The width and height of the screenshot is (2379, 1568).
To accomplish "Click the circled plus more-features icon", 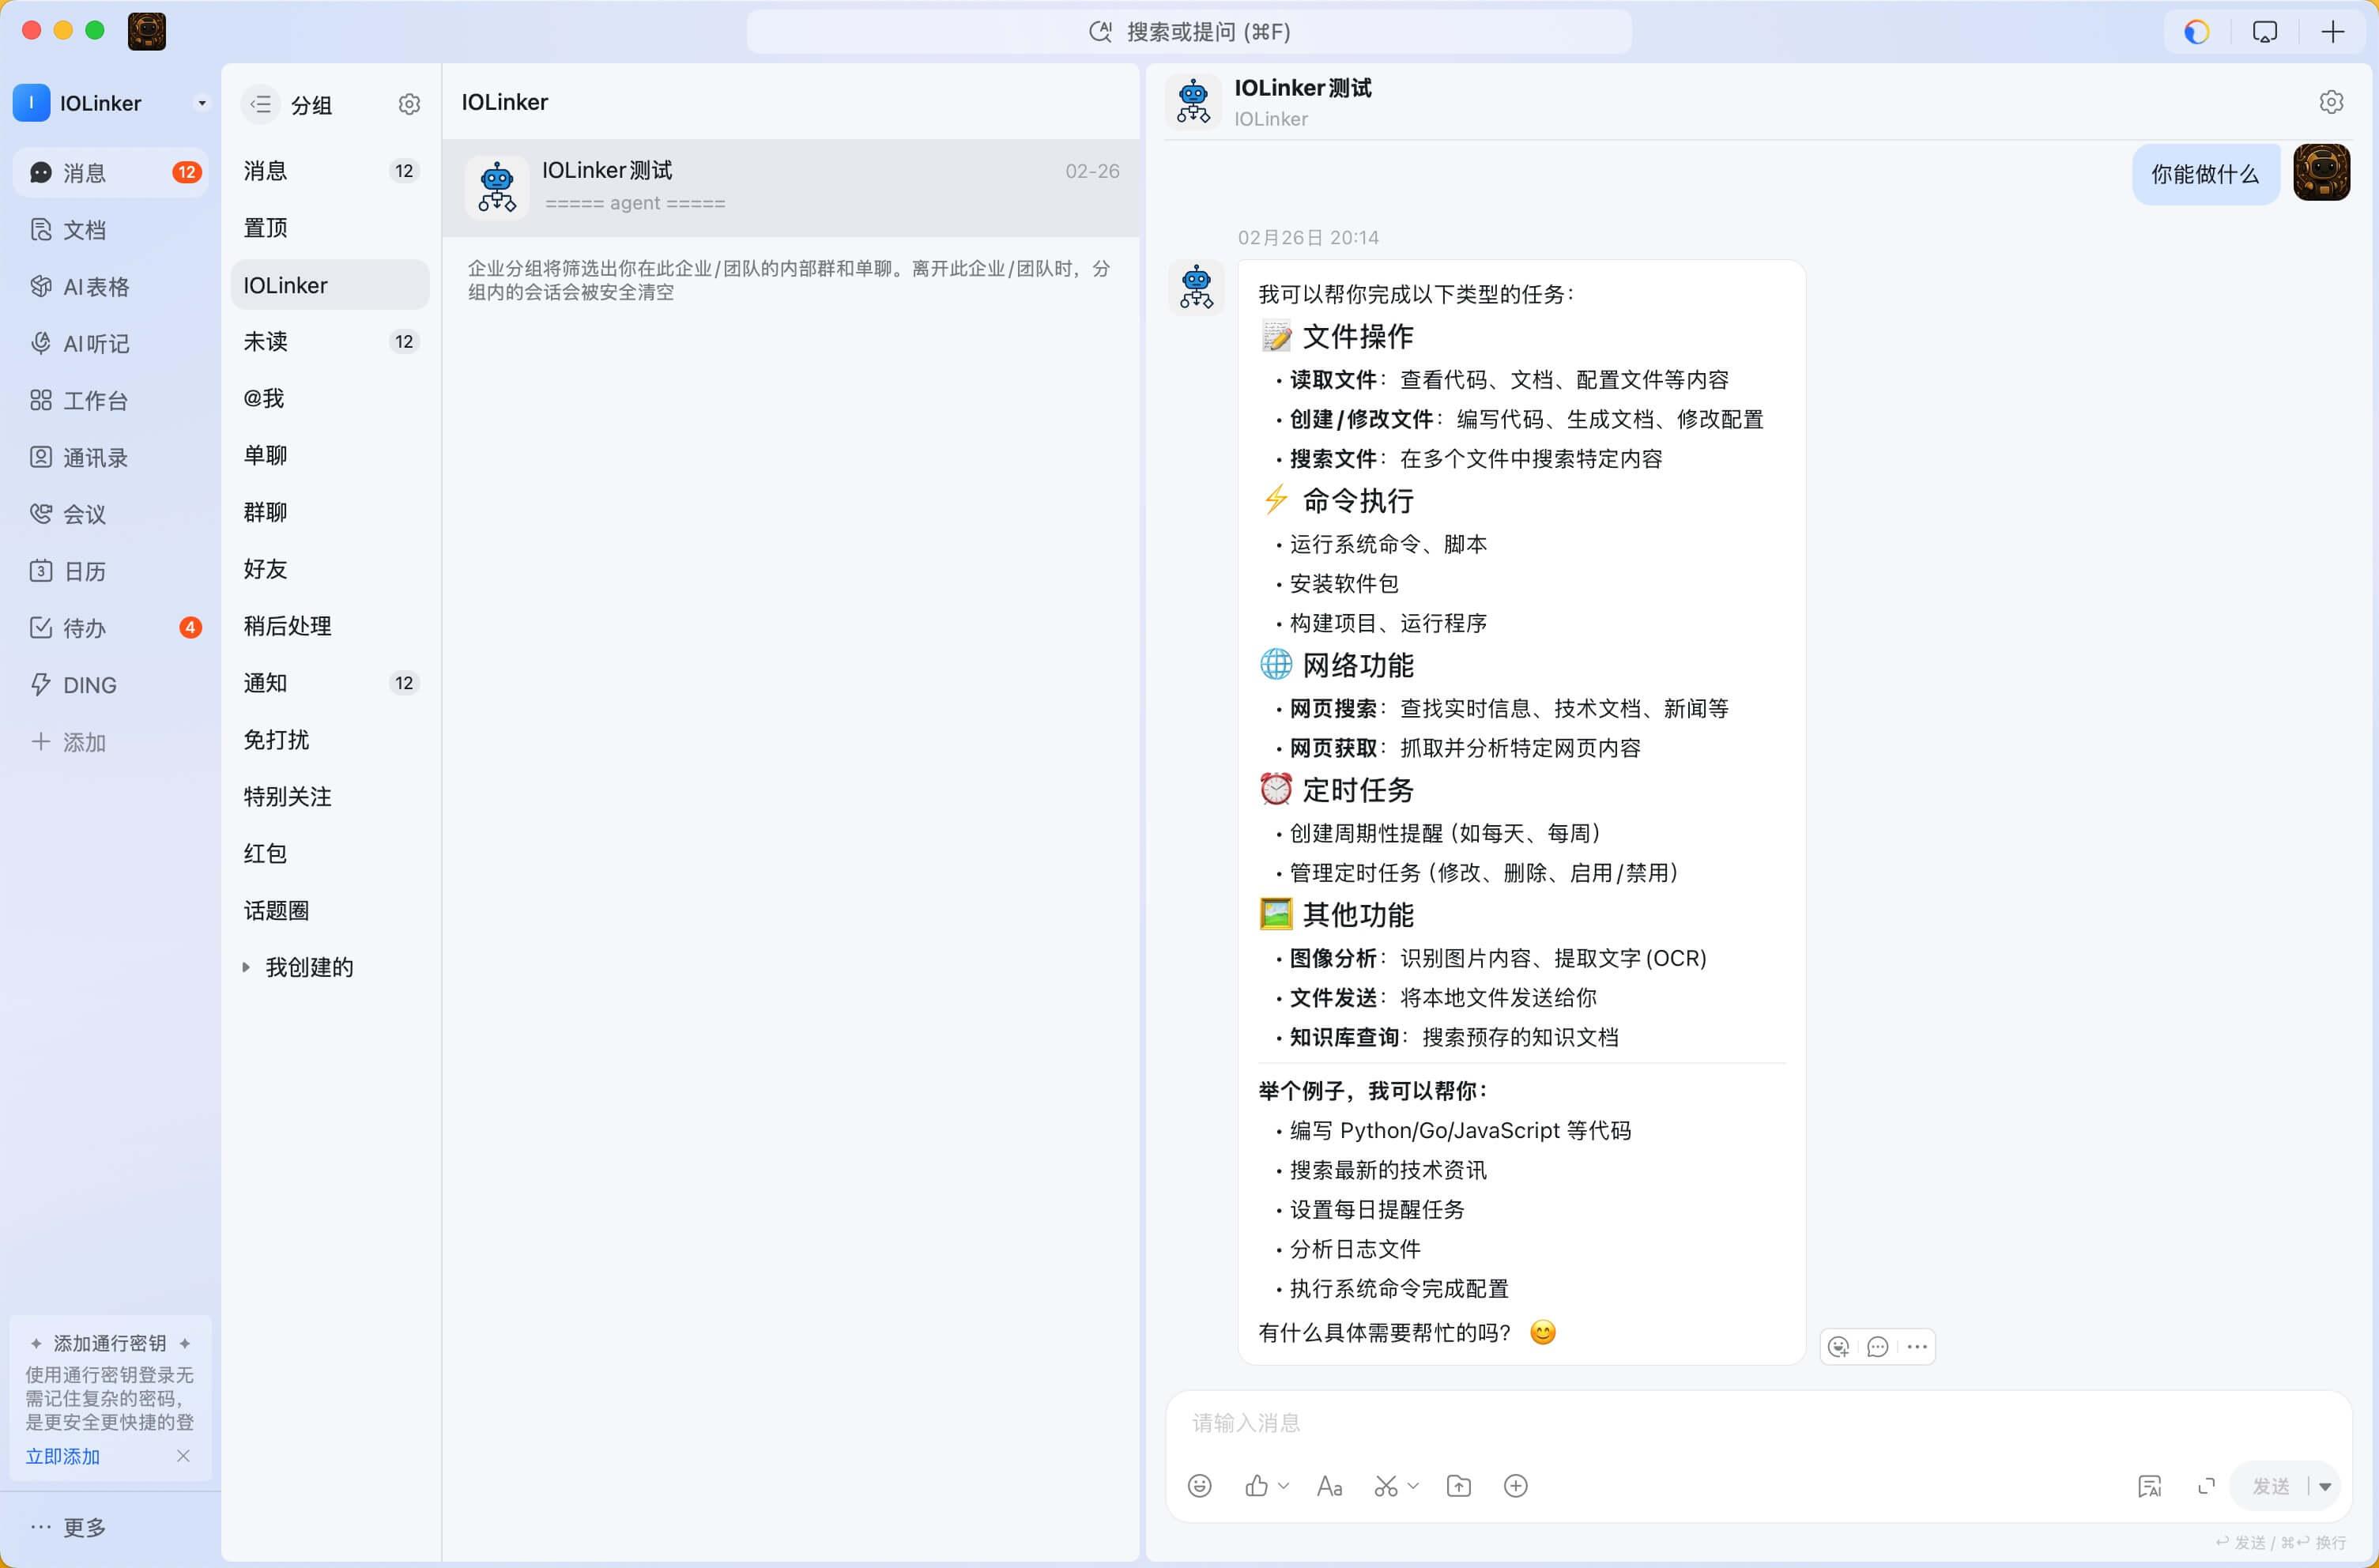I will point(1515,1486).
